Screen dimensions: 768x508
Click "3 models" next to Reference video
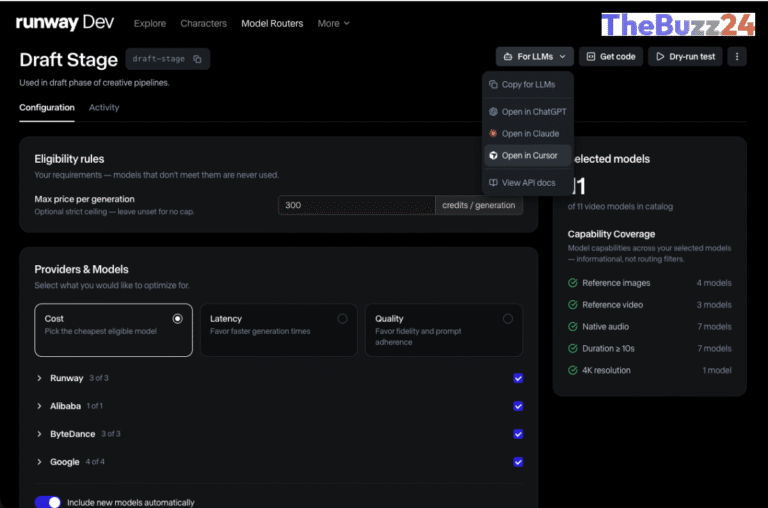[714, 305]
